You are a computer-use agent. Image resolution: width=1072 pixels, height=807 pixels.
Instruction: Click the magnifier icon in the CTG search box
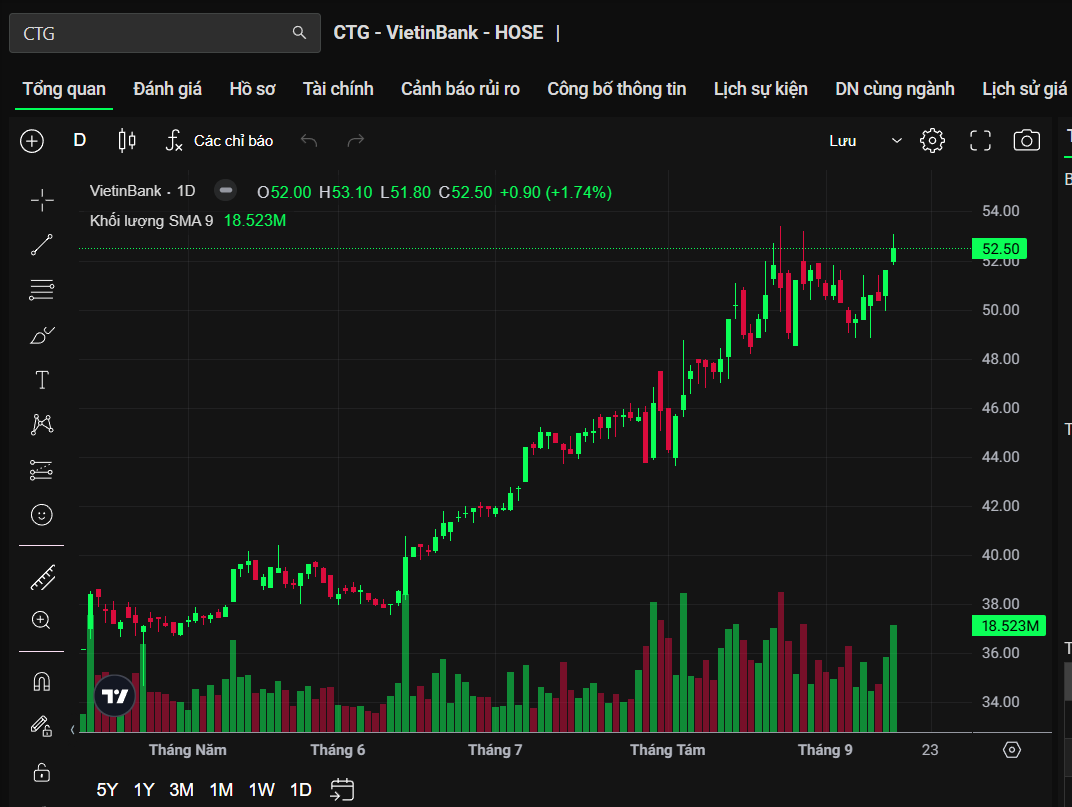point(299,33)
